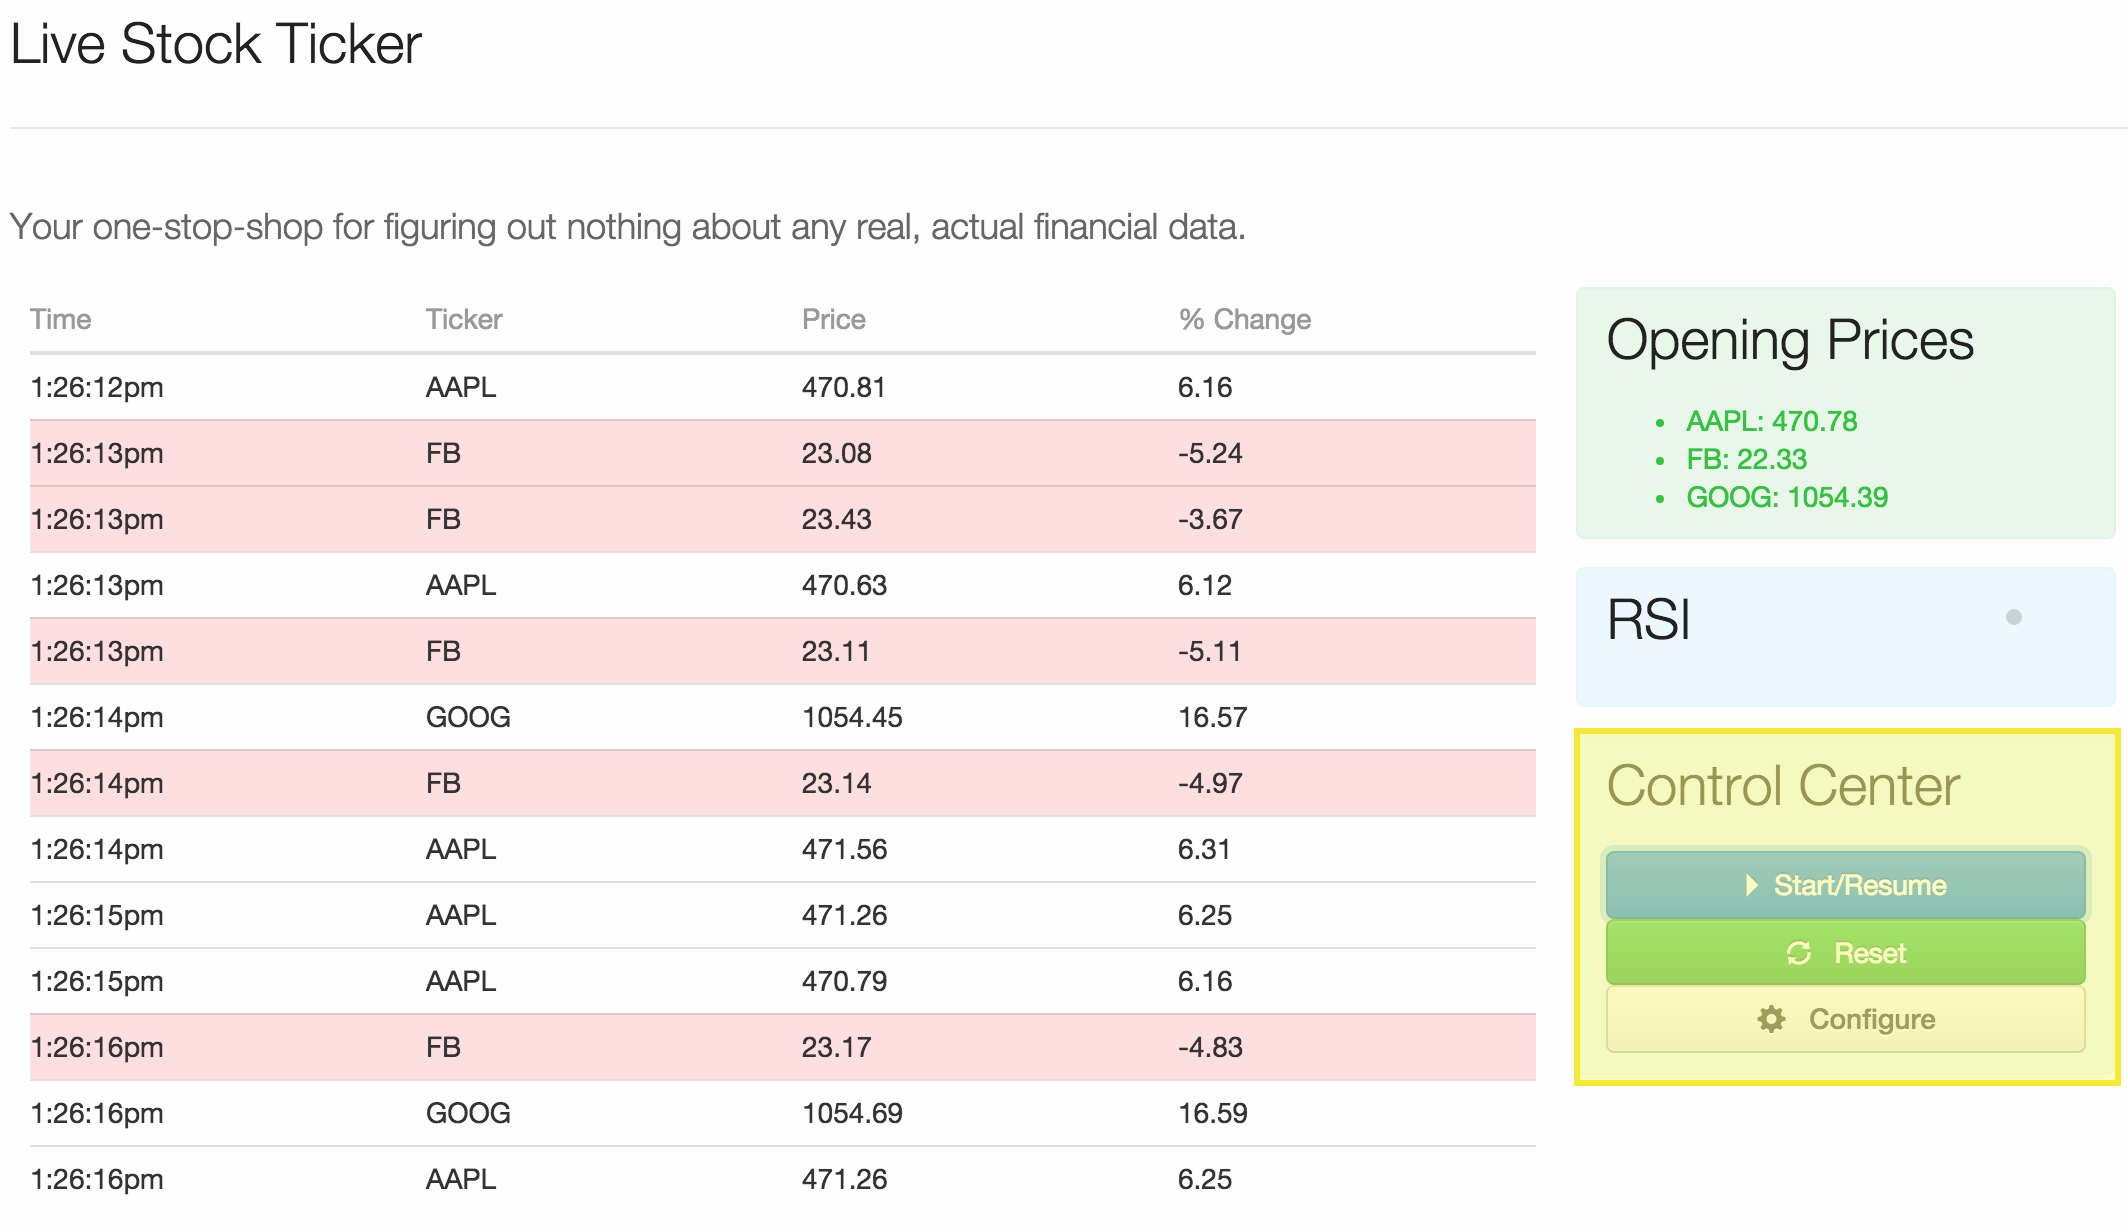The height and width of the screenshot is (1232, 2128).
Task: Select the GOOG: 1054.39 opening price item
Action: pyautogui.click(x=1787, y=497)
